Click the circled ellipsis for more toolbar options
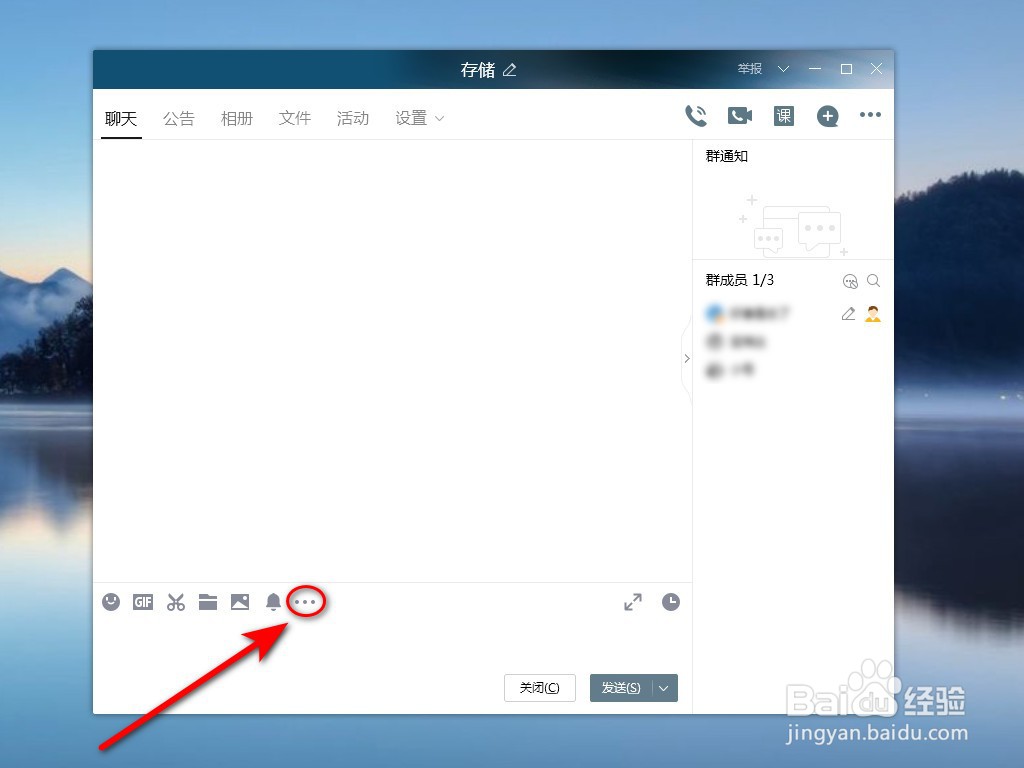 (305, 602)
